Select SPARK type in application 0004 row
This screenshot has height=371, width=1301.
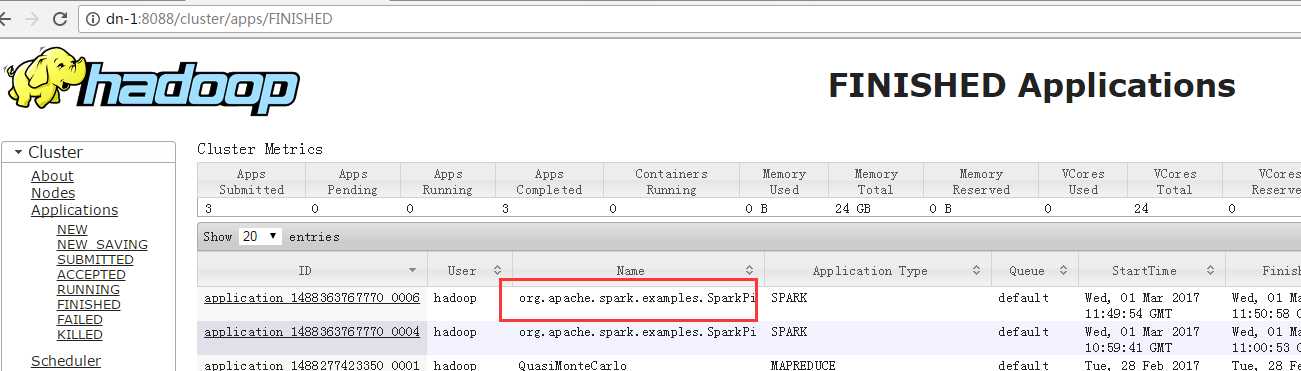pyautogui.click(x=788, y=332)
